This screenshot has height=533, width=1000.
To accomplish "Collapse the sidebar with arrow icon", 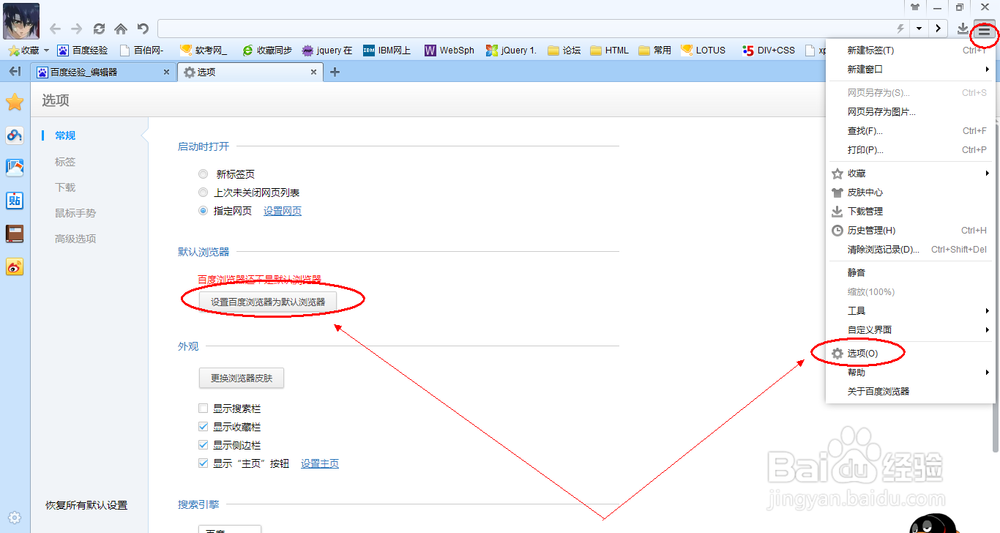I will 15,71.
